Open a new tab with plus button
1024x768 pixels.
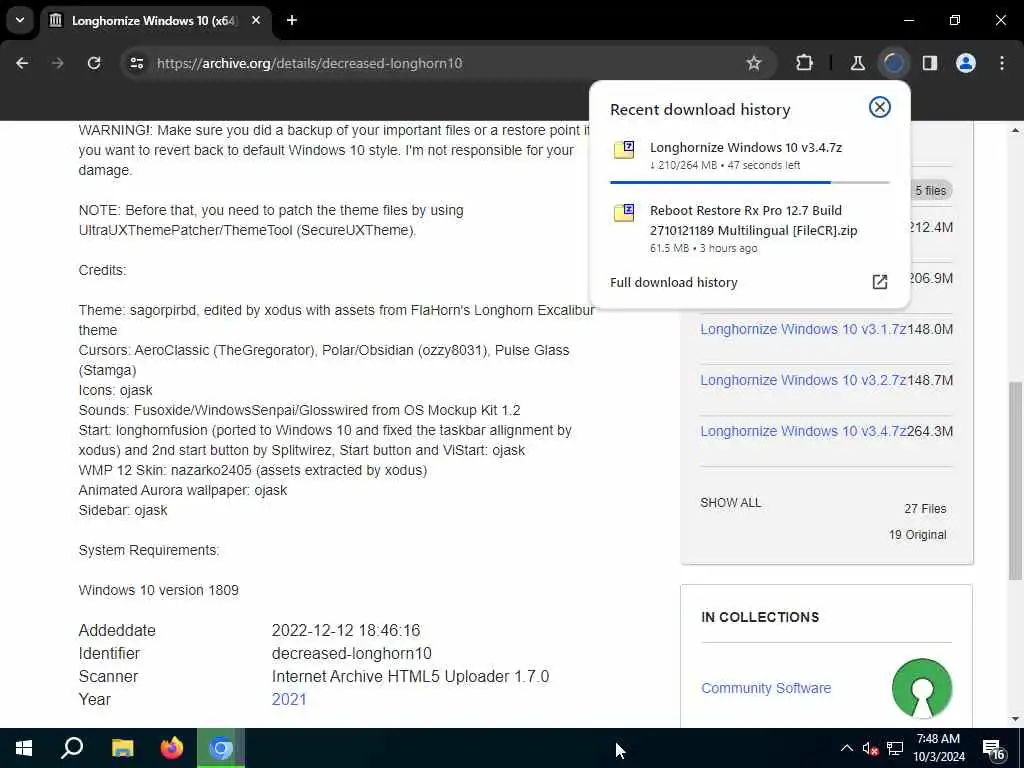pos(292,20)
